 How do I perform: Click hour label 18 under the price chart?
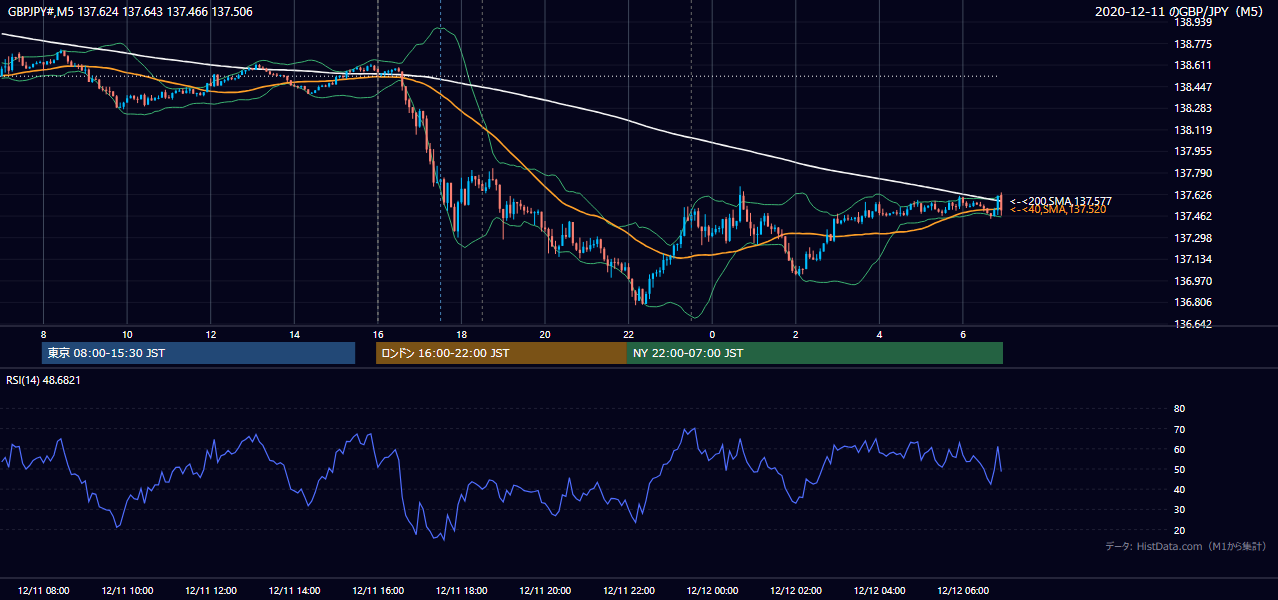click(x=461, y=334)
